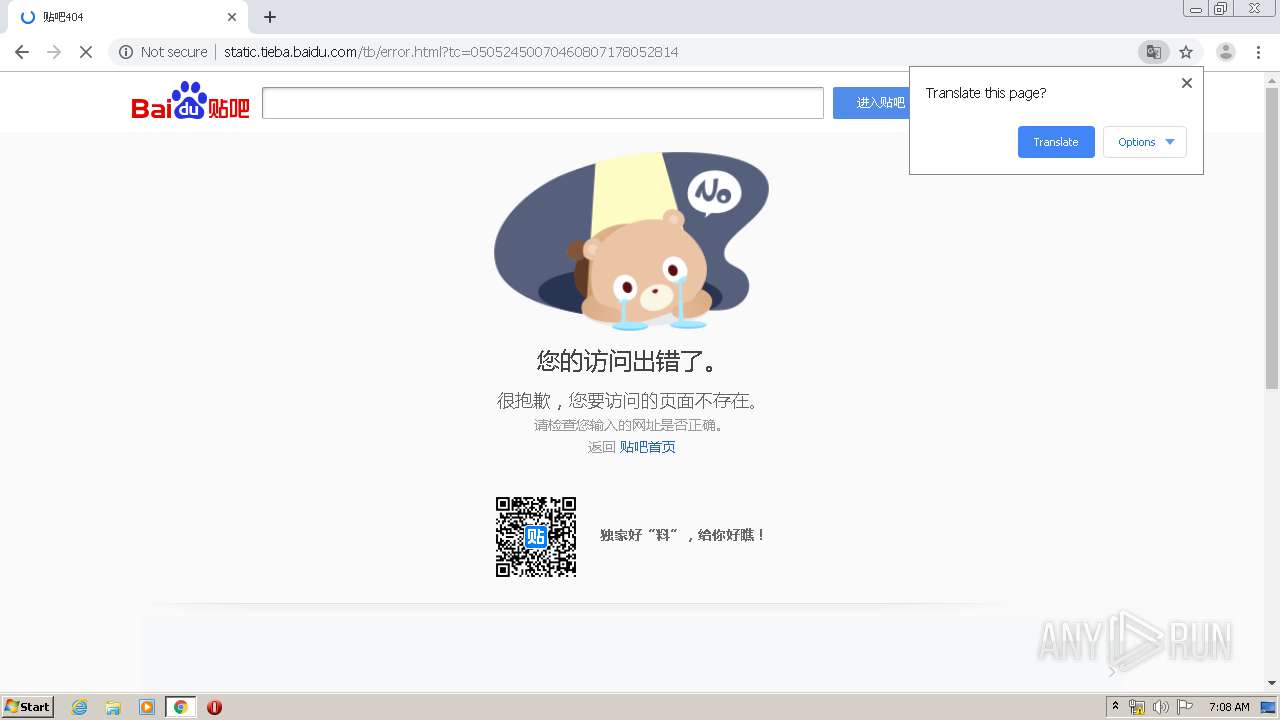
Task: Click the Baidu Tieba logo
Action: tap(191, 101)
